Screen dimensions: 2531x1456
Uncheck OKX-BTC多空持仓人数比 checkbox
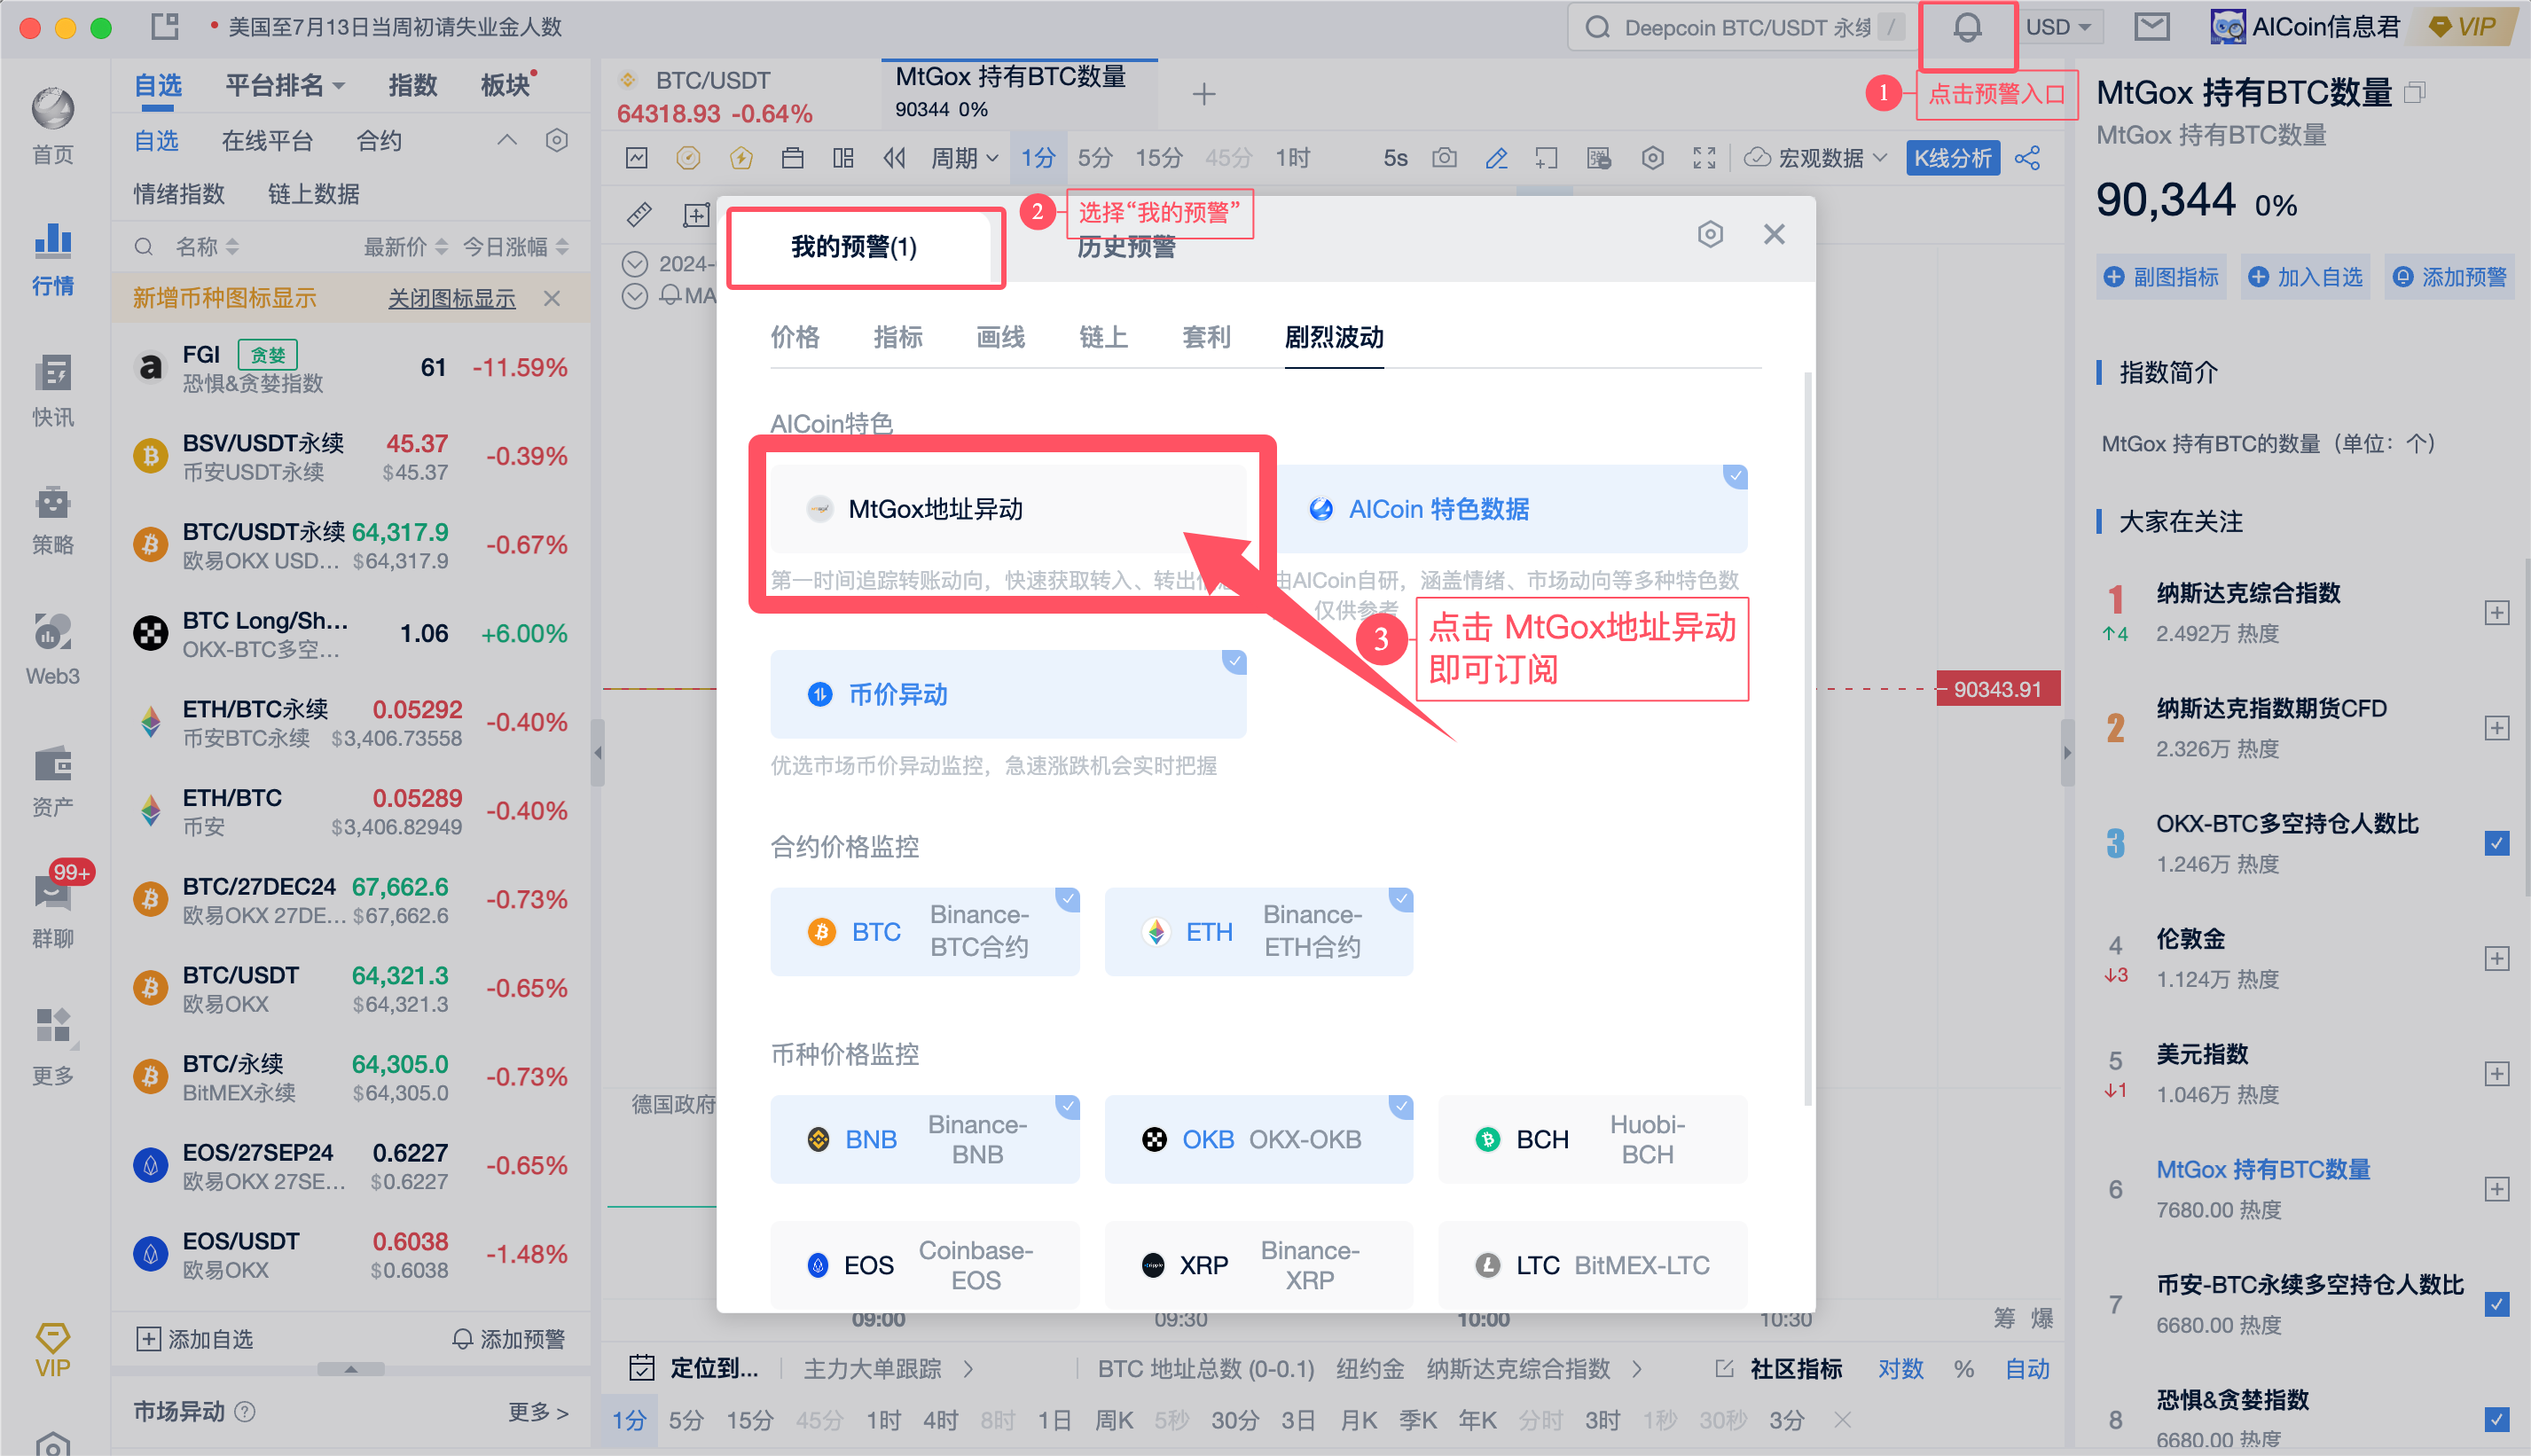2496,843
